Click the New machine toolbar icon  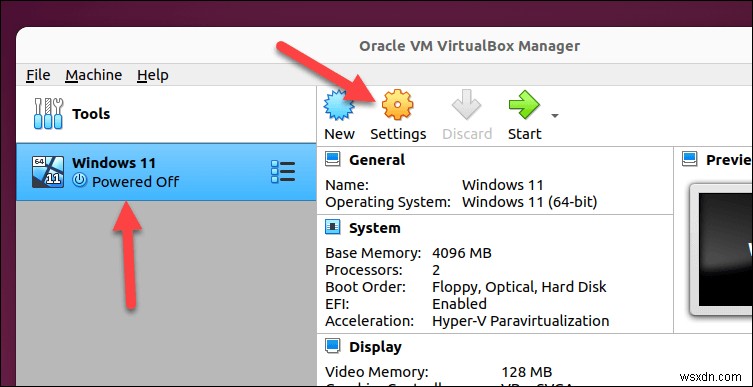coord(340,105)
